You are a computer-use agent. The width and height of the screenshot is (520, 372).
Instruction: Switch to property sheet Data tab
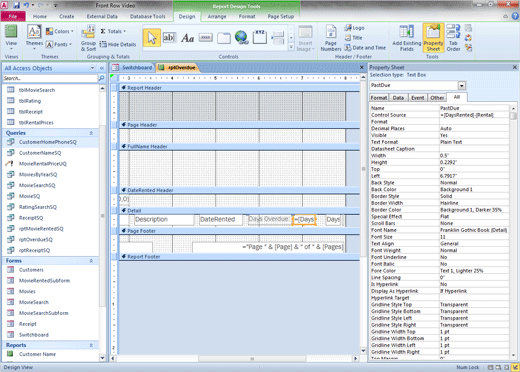(x=398, y=98)
